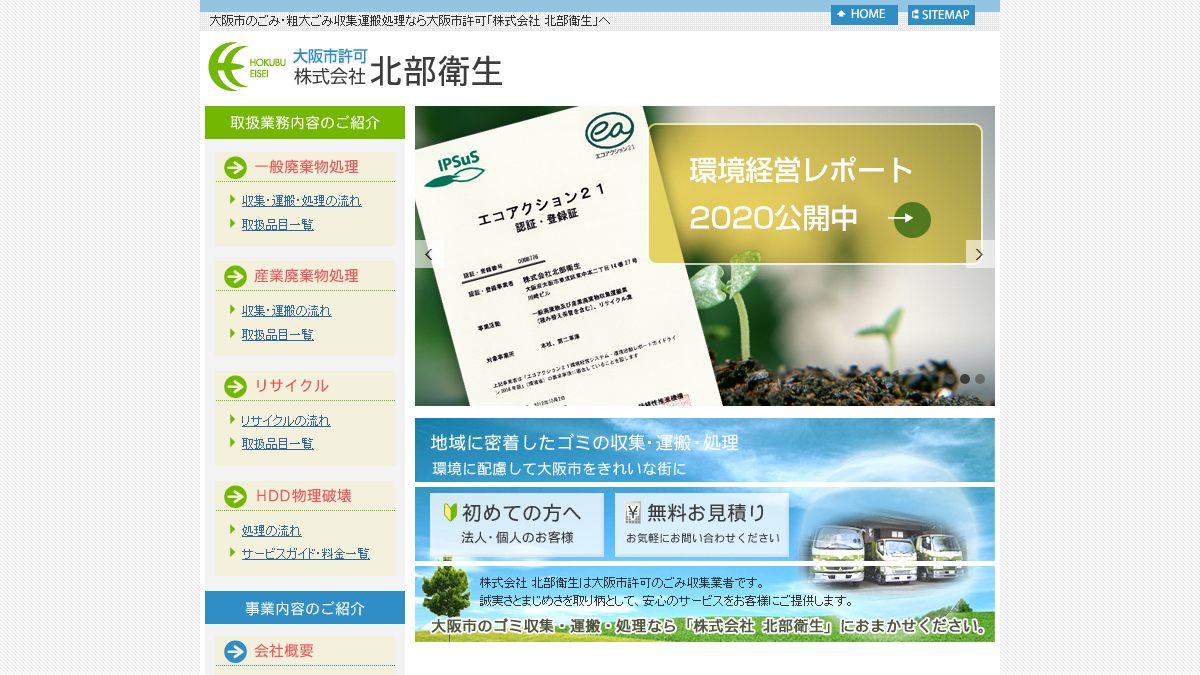This screenshot has height=675, width=1200.
Task: Click yen calculator icon on 無料お見積り
Action: click(633, 513)
